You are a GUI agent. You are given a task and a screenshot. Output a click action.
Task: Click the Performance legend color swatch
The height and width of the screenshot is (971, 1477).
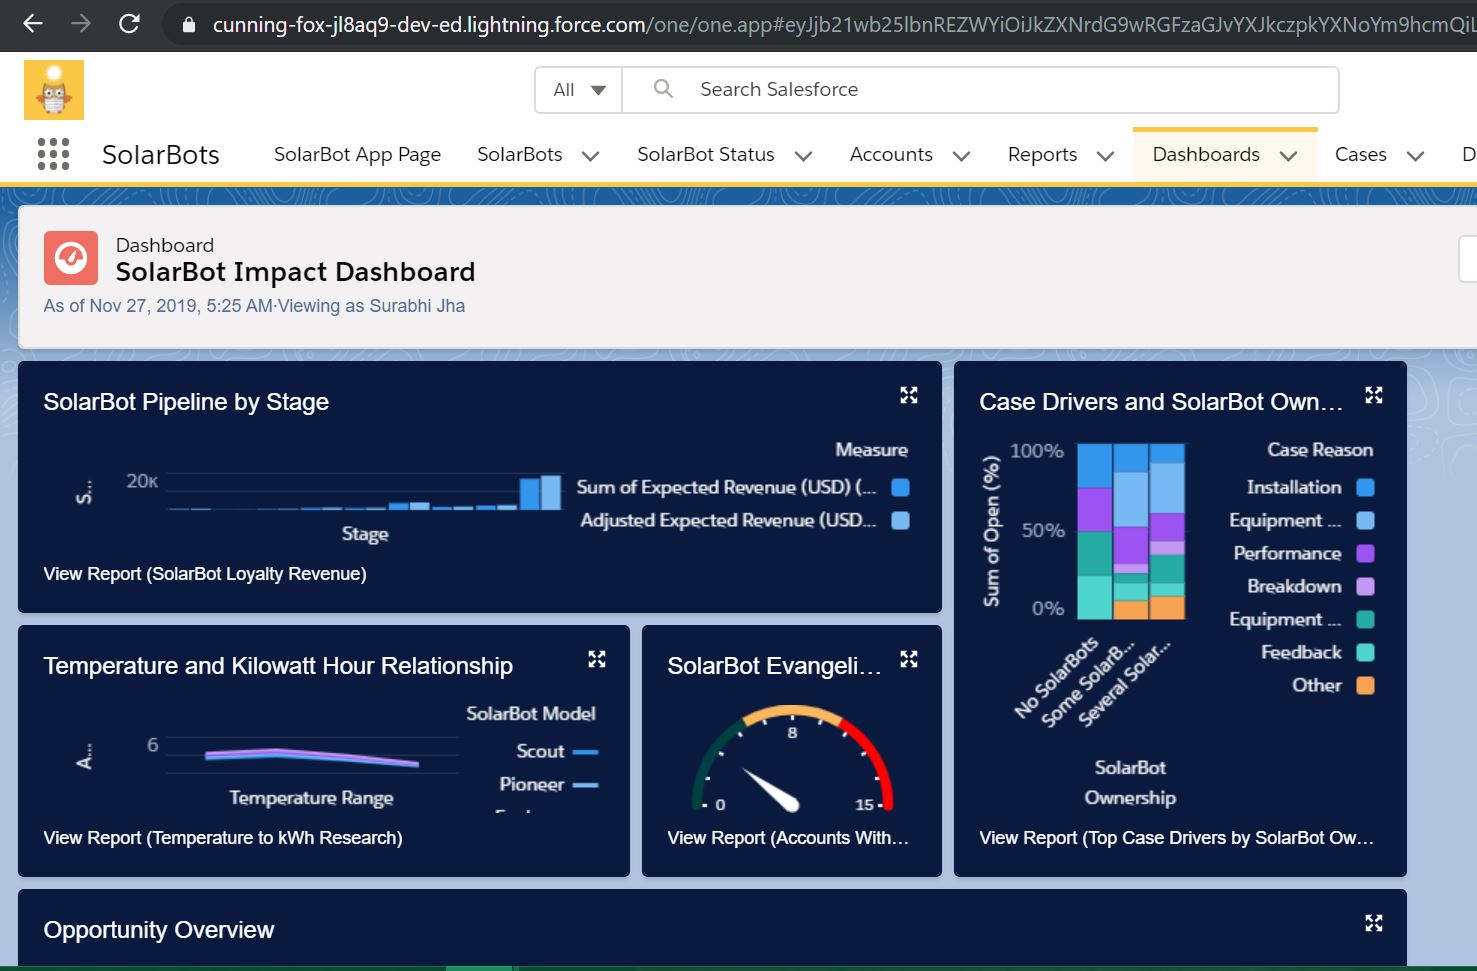pos(1365,553)
